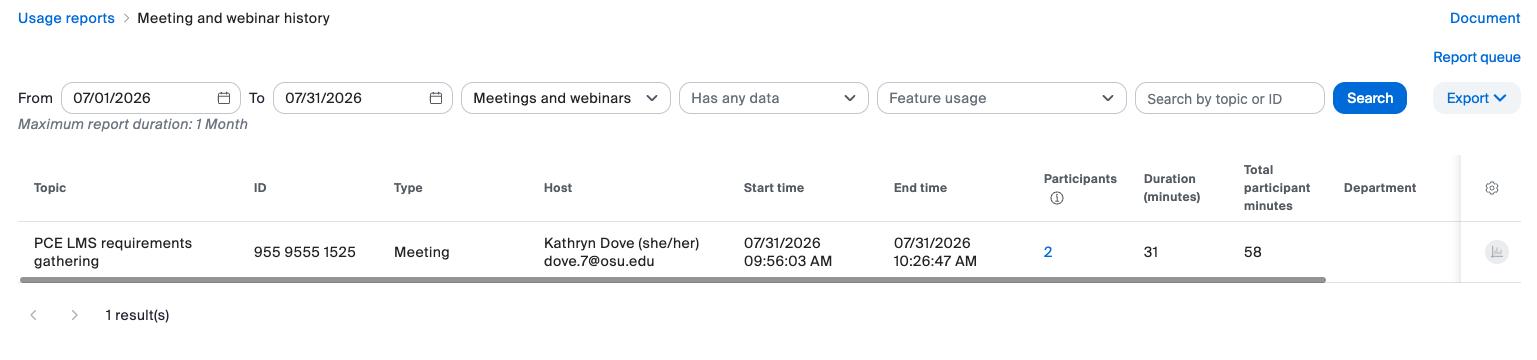
Task: Select the PCE LMS requirements gathering topic
Action: tap(113, 252)
